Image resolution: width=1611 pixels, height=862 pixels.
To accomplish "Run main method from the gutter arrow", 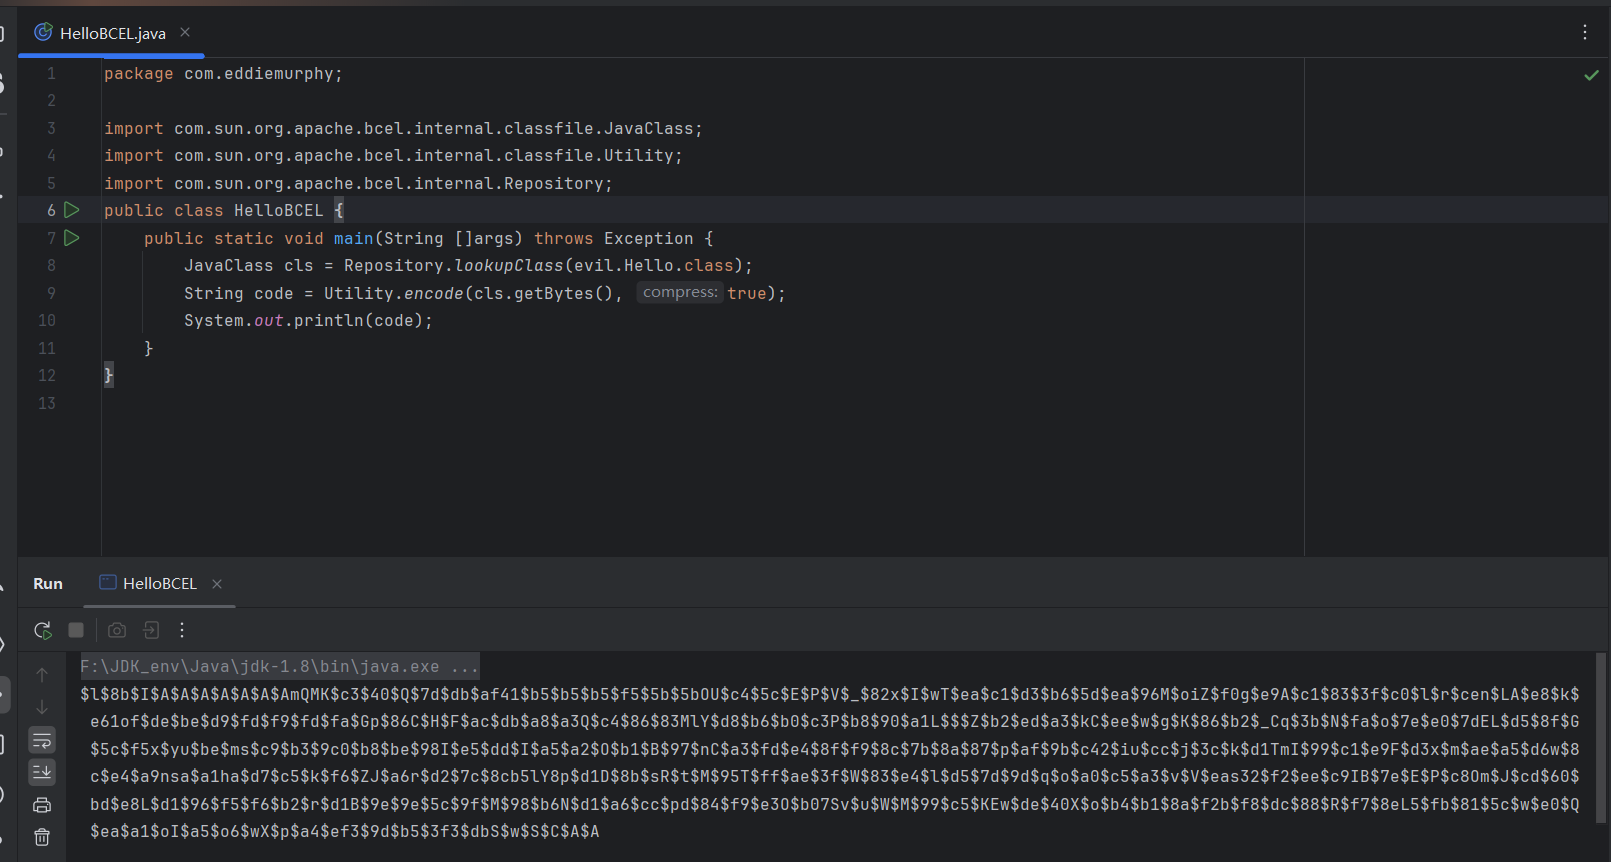I will click(72, 238).
